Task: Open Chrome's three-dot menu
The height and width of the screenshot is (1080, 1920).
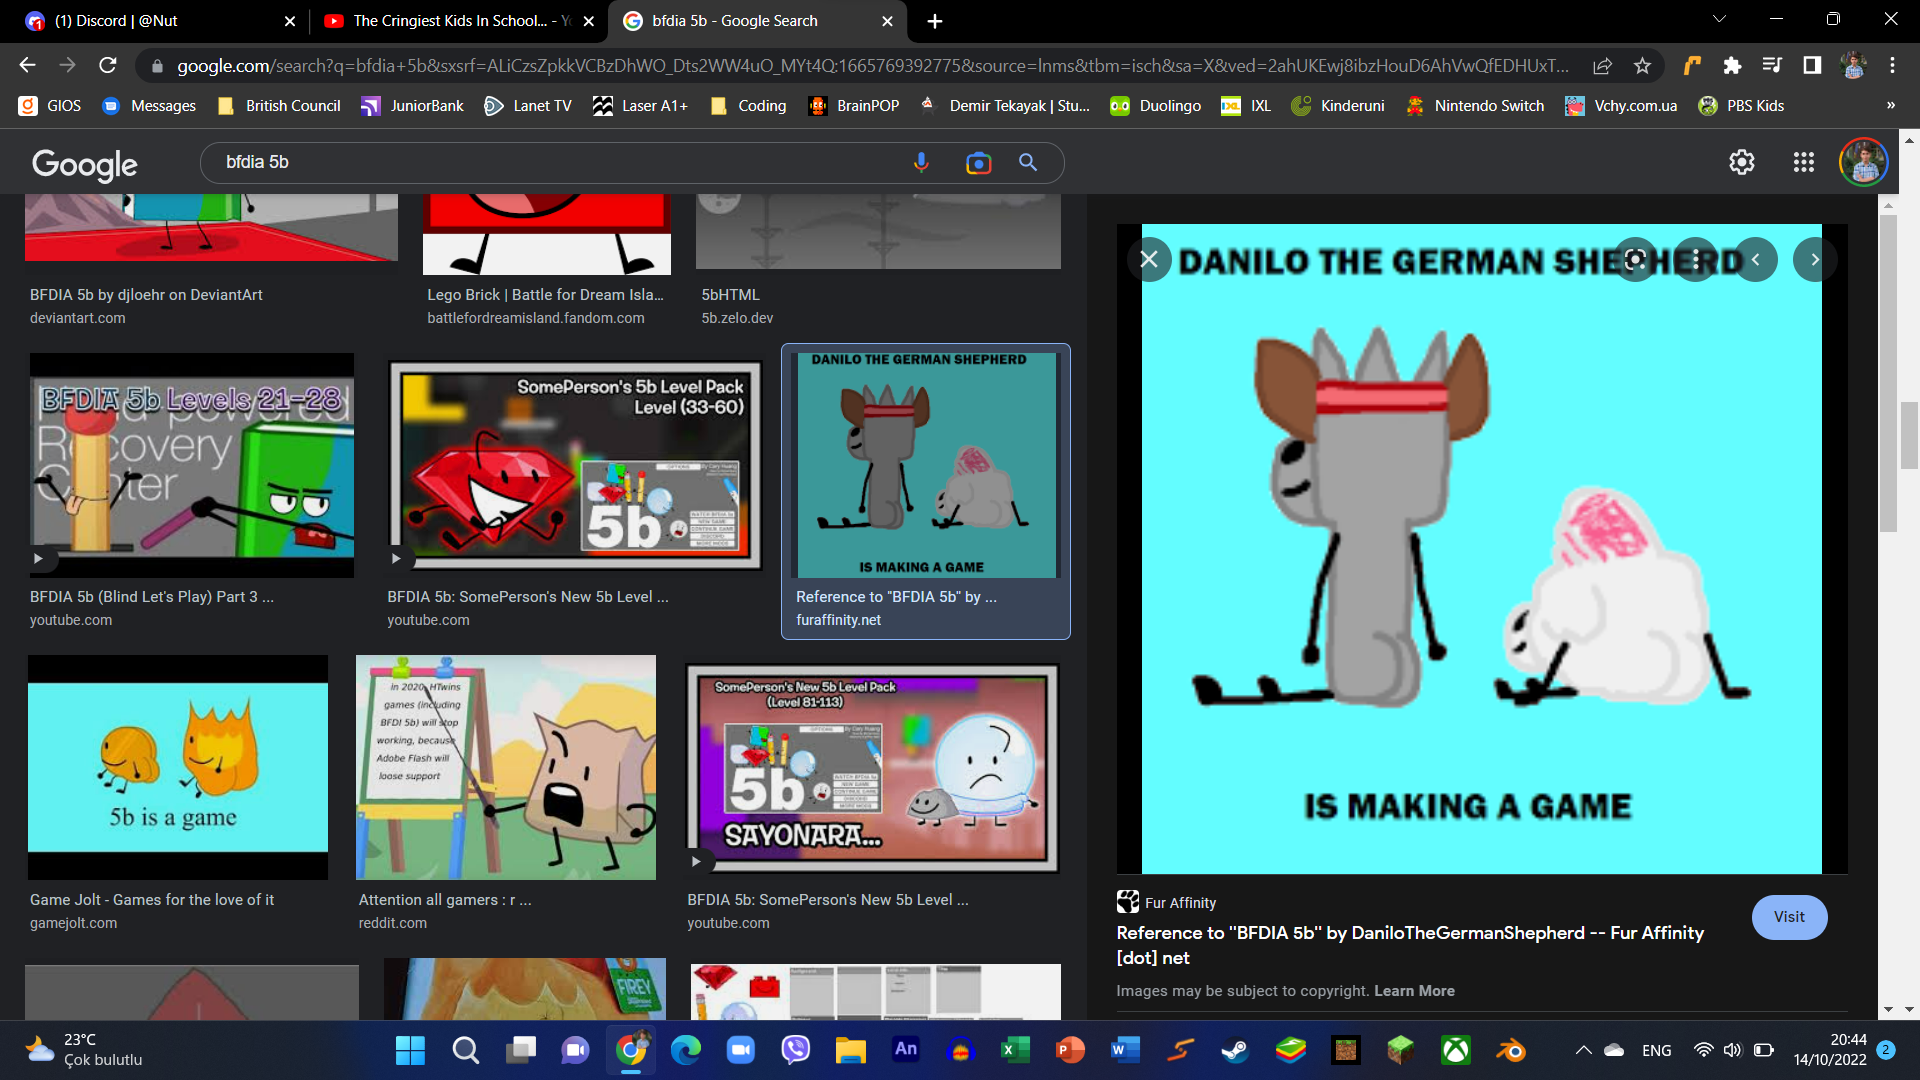Action: pos(1892,65)
